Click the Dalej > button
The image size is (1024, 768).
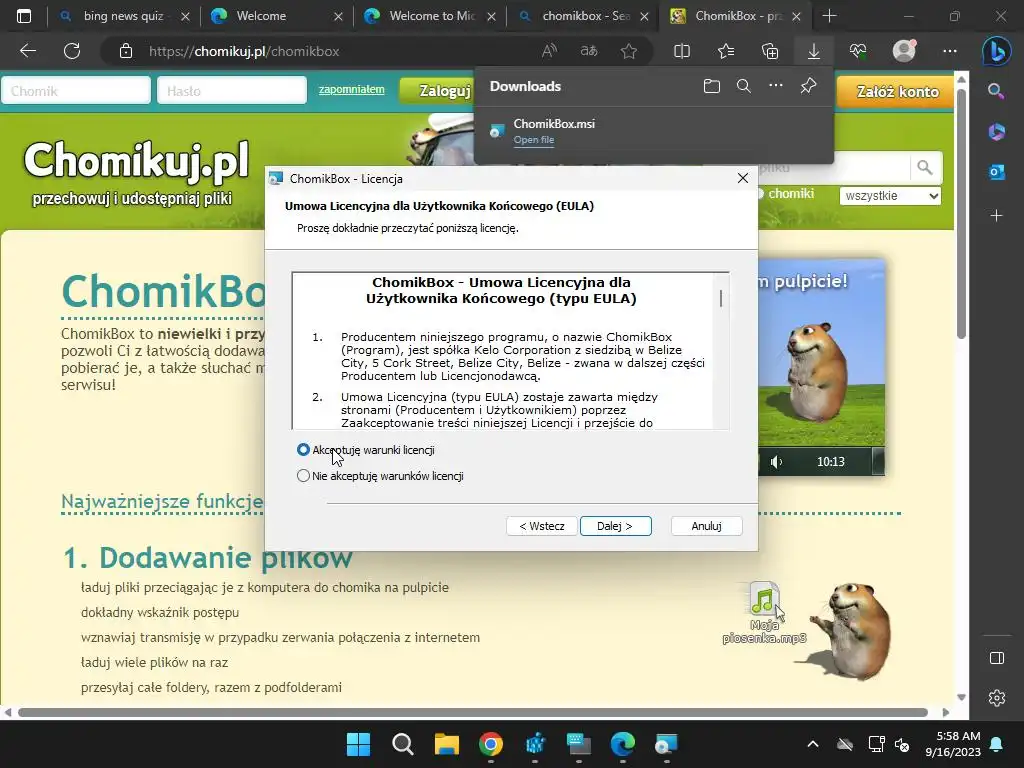coord(615,526)
